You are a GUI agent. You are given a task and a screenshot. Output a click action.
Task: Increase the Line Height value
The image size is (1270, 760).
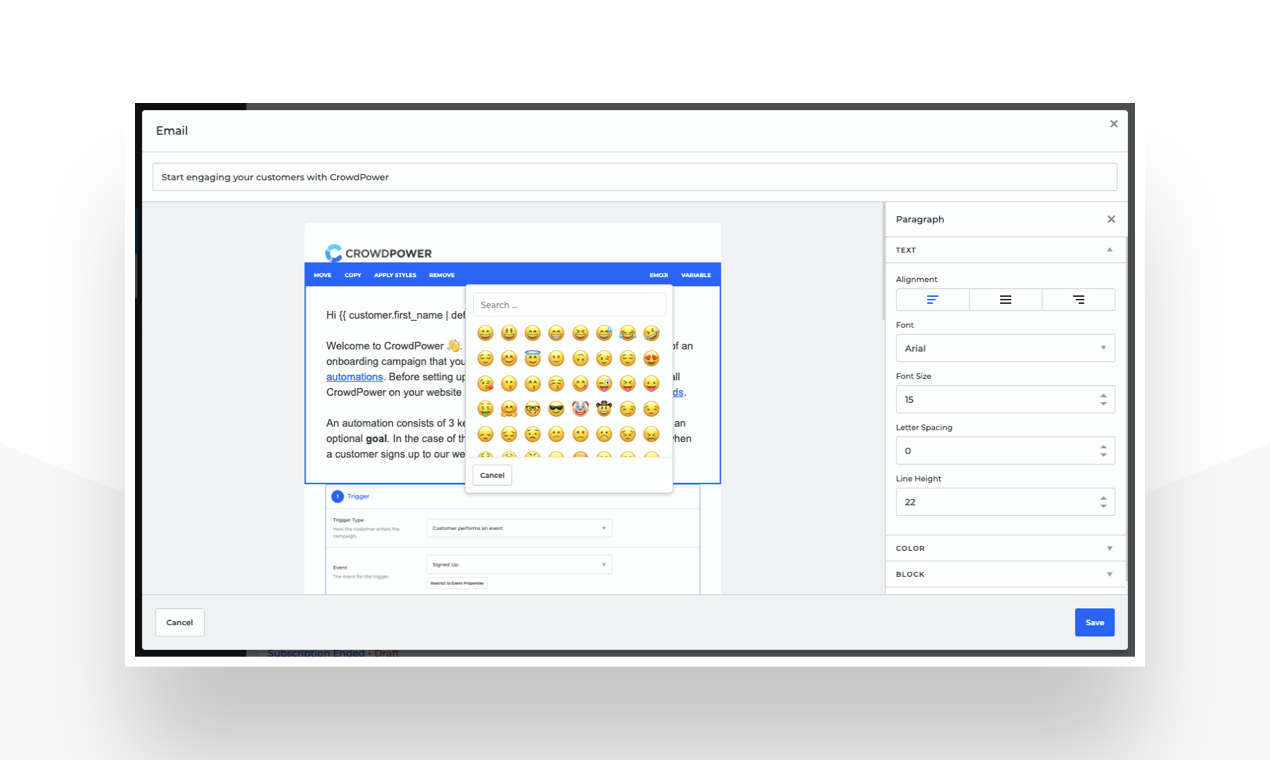1103,497
